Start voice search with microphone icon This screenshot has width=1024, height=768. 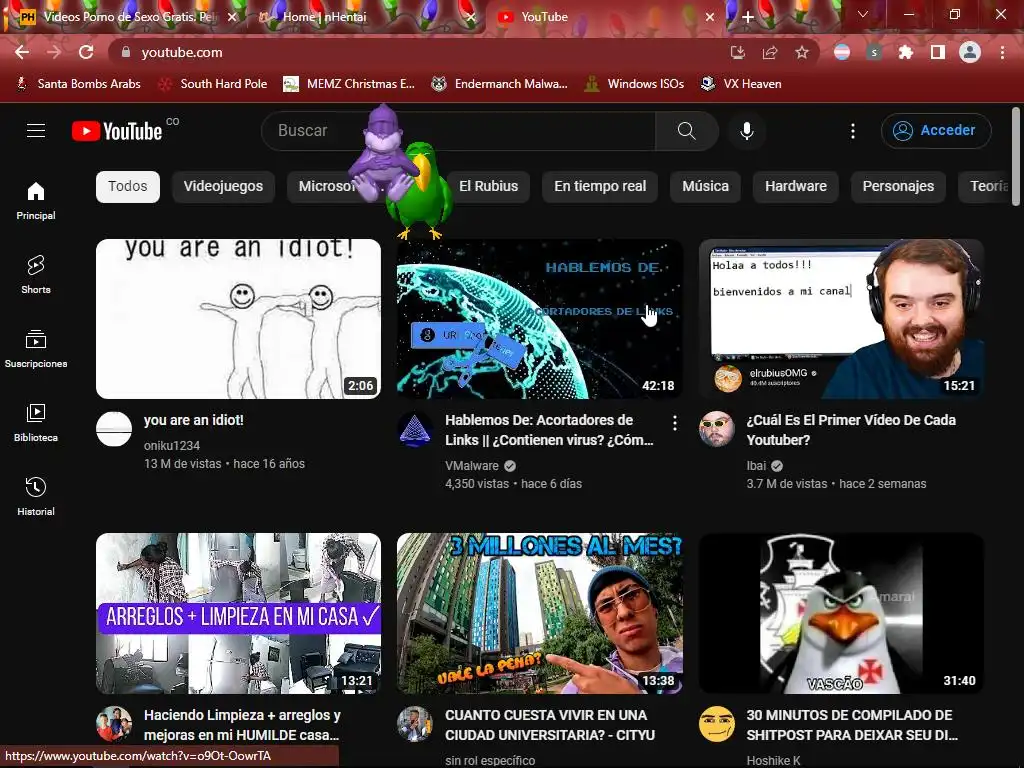[x=746, y=131]
